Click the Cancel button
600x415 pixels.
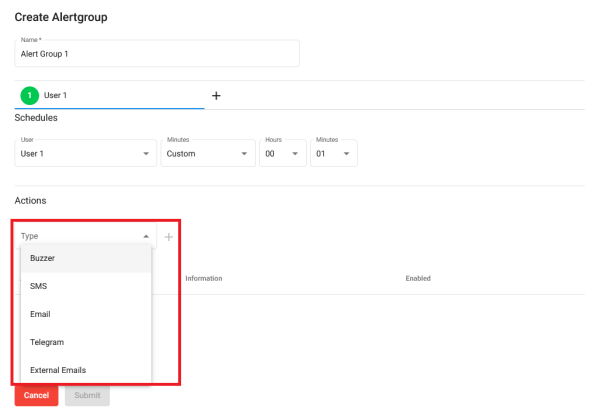click(x=36, y=395)
